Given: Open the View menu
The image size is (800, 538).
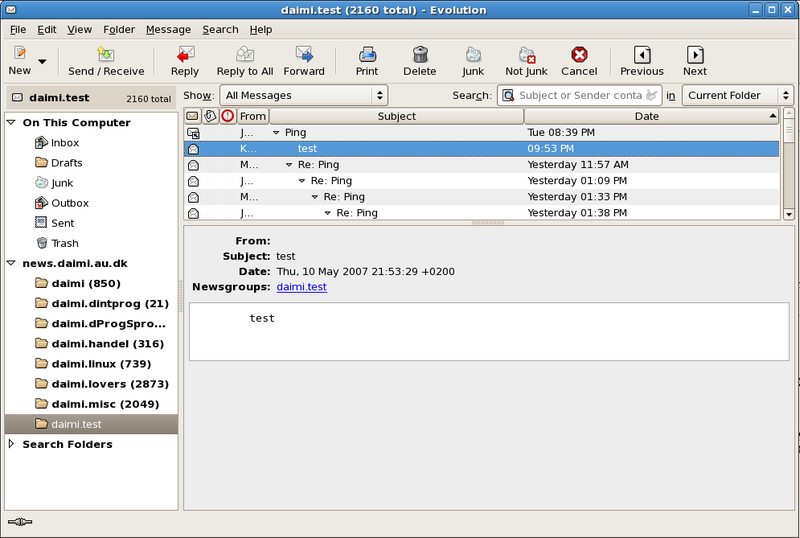Looking at the screenshot, I should pos(80,30).
